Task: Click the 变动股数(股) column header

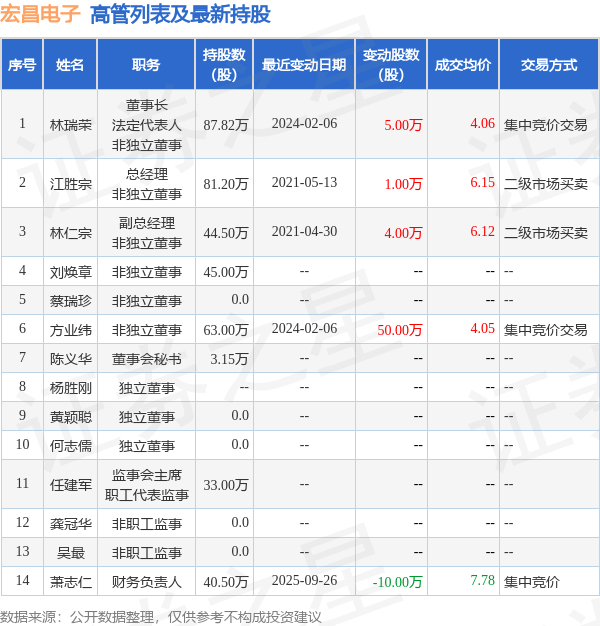Action: coord(391,65)
